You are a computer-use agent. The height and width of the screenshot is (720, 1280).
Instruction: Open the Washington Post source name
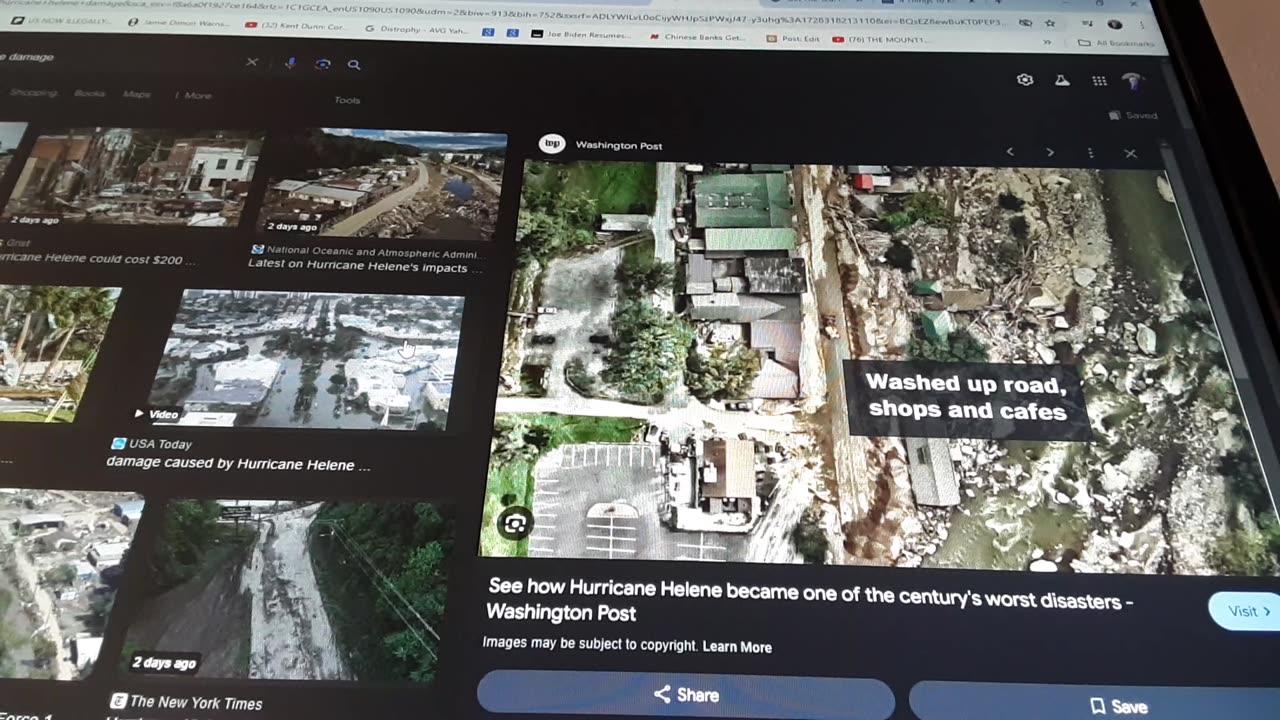(619, 145)
